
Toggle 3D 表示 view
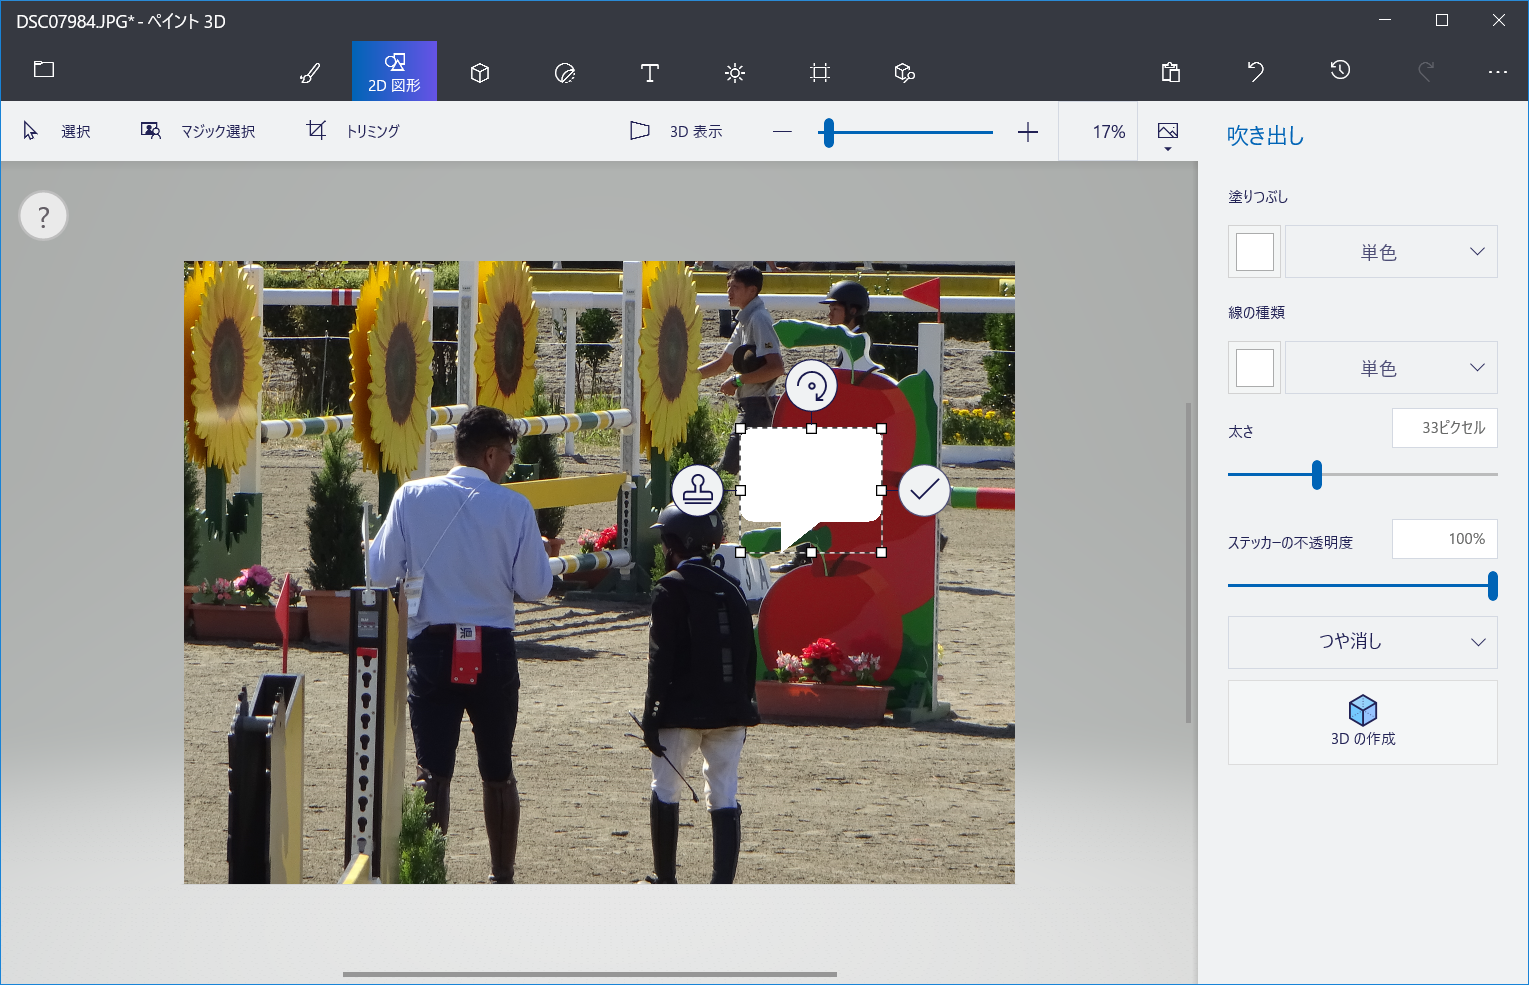(x=677, y=131)
